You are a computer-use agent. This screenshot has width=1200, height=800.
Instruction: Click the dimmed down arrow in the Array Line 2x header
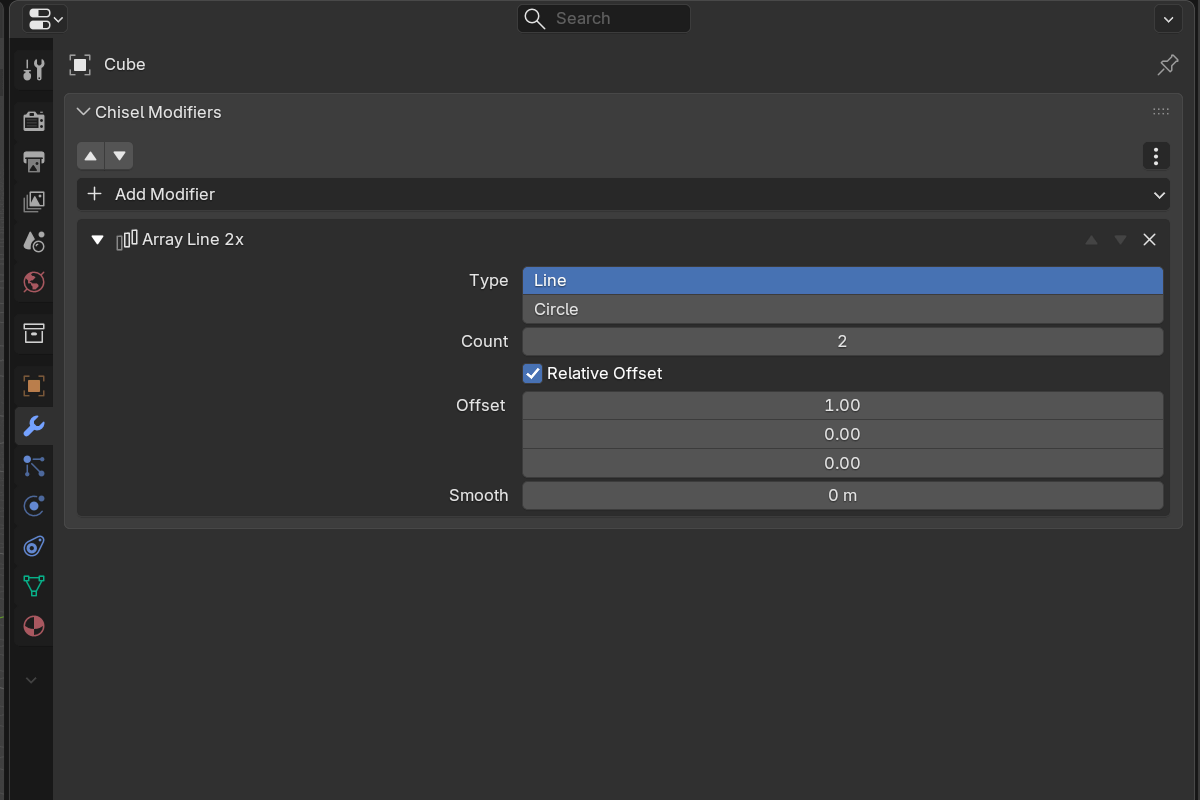tap(1120, 240)
